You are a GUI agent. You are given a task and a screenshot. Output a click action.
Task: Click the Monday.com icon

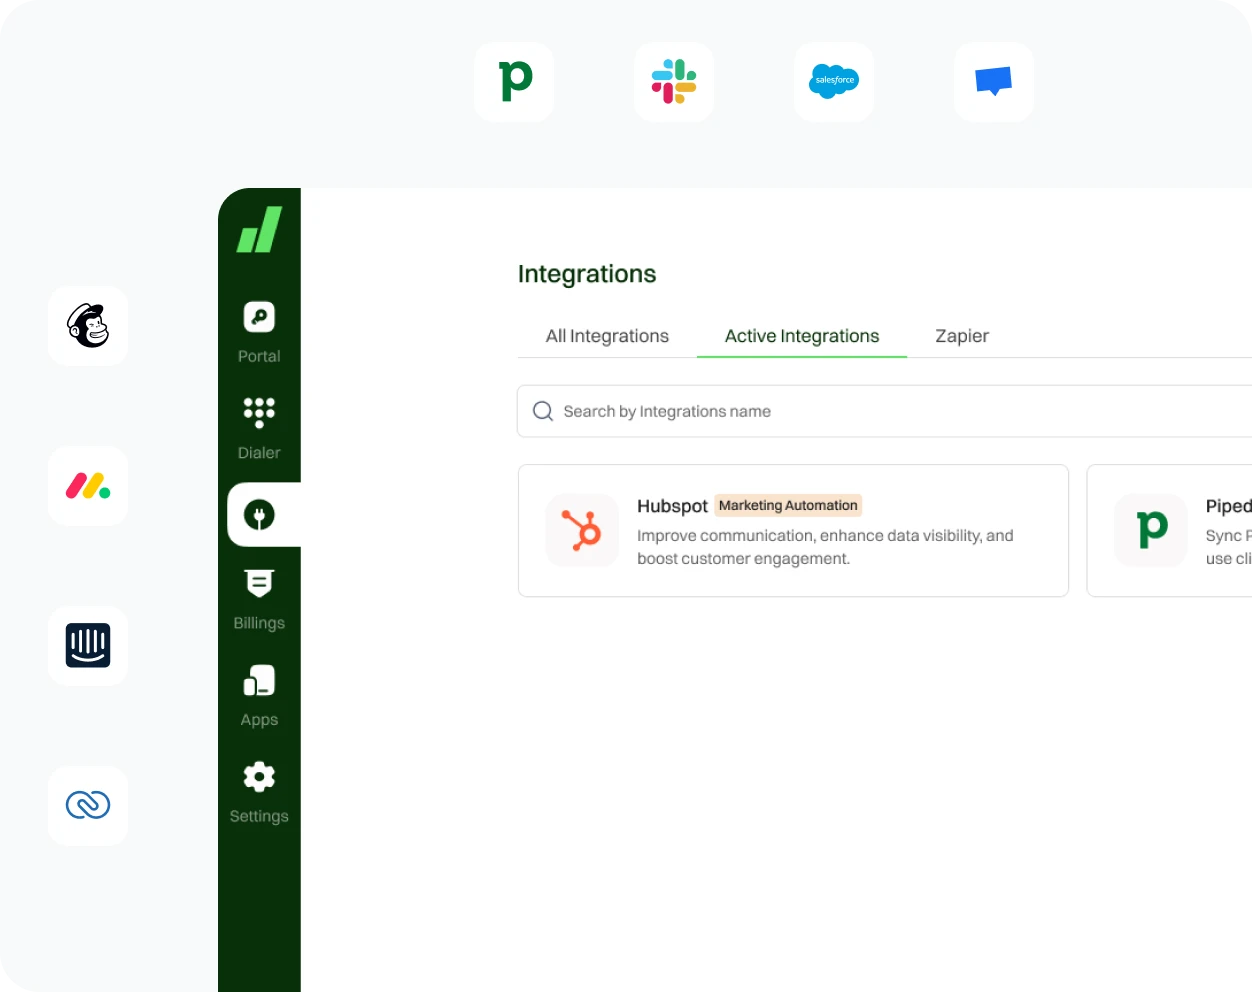tap(87, 485)
